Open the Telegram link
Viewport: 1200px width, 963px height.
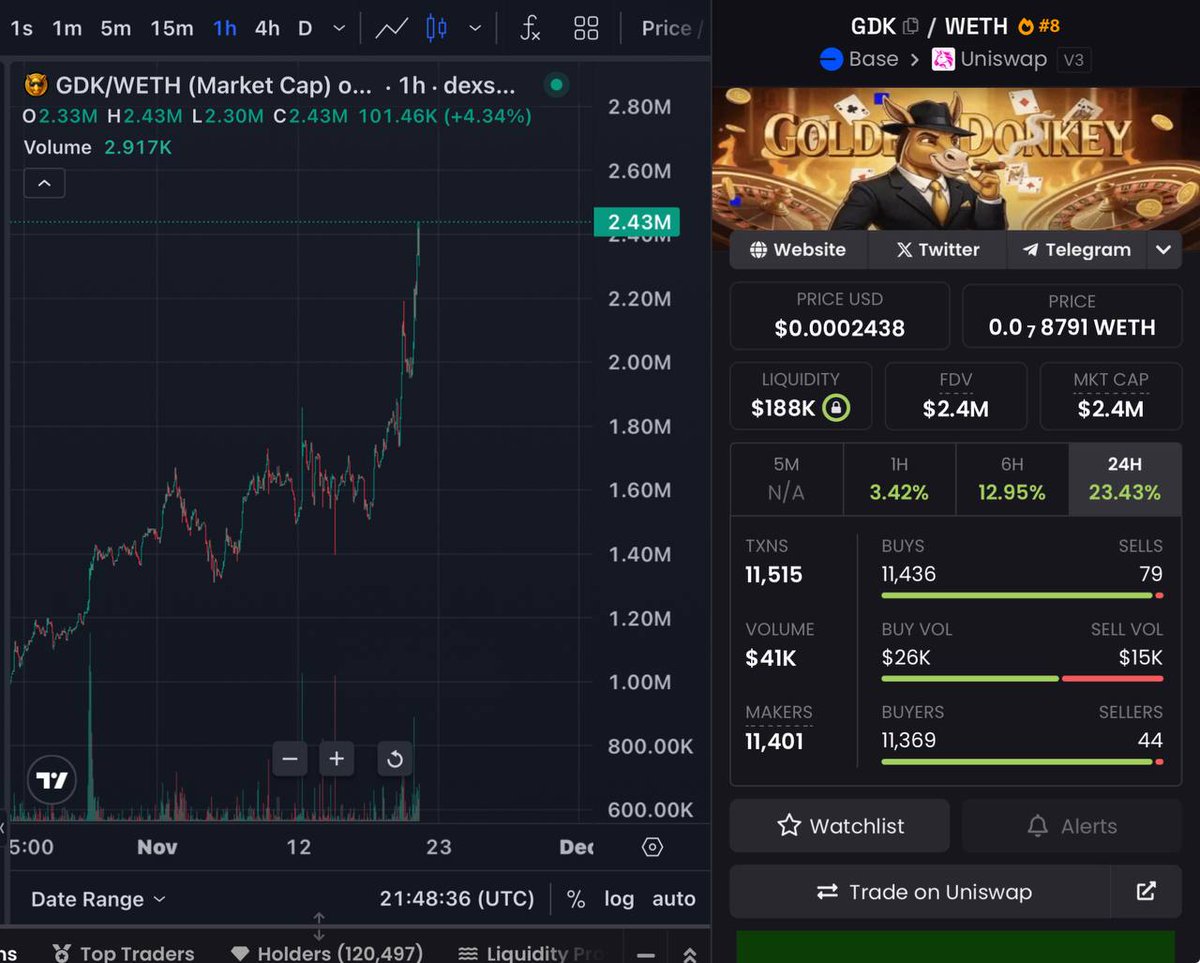point(1076,250)
